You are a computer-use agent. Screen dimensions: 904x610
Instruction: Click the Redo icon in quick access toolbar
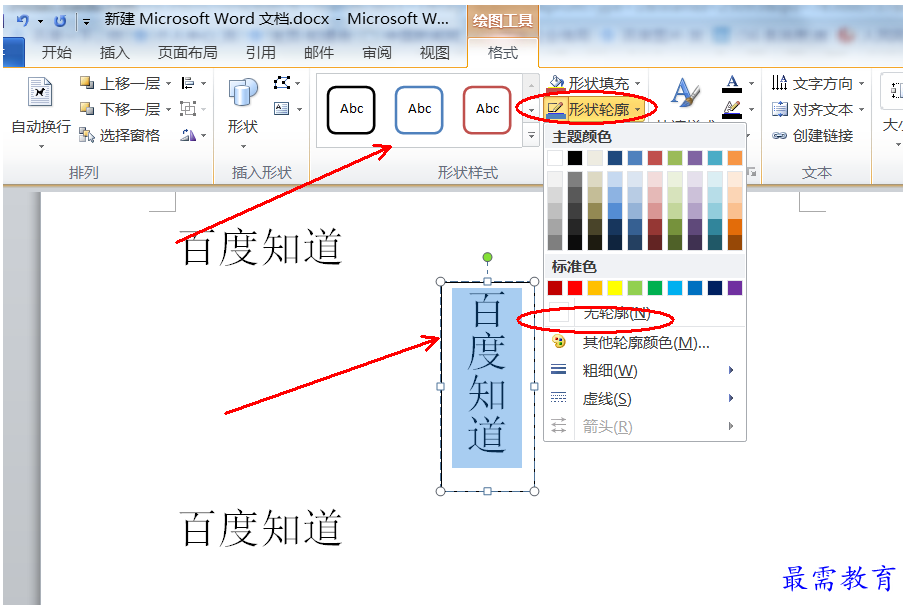click(x=60, y=21)
